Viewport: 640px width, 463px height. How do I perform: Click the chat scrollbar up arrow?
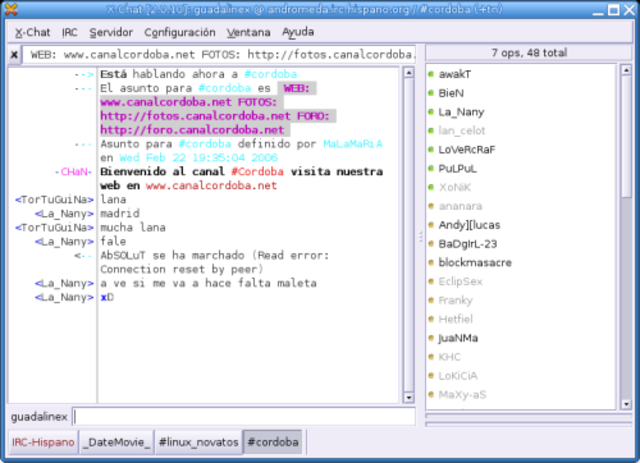point(409,73)
